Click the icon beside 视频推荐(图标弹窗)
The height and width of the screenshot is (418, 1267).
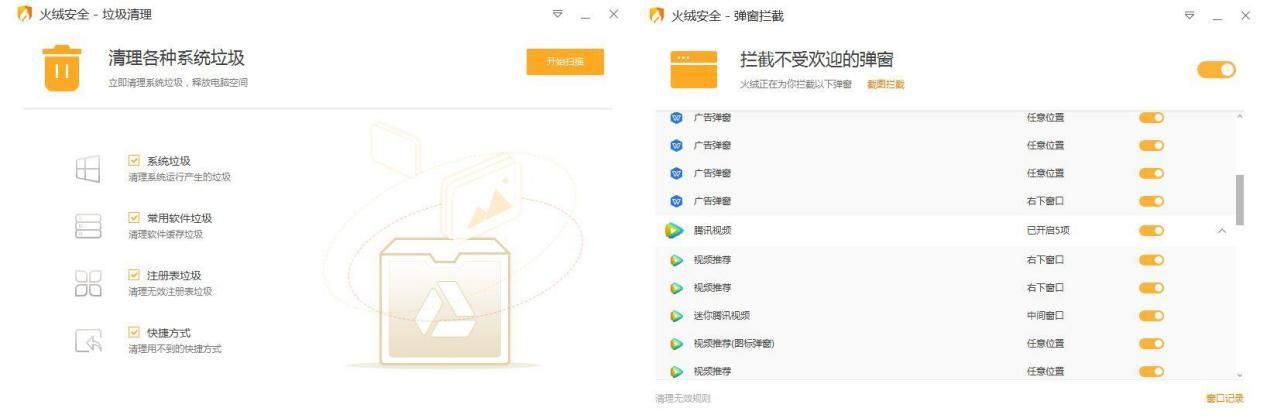[x=676, y=344]
